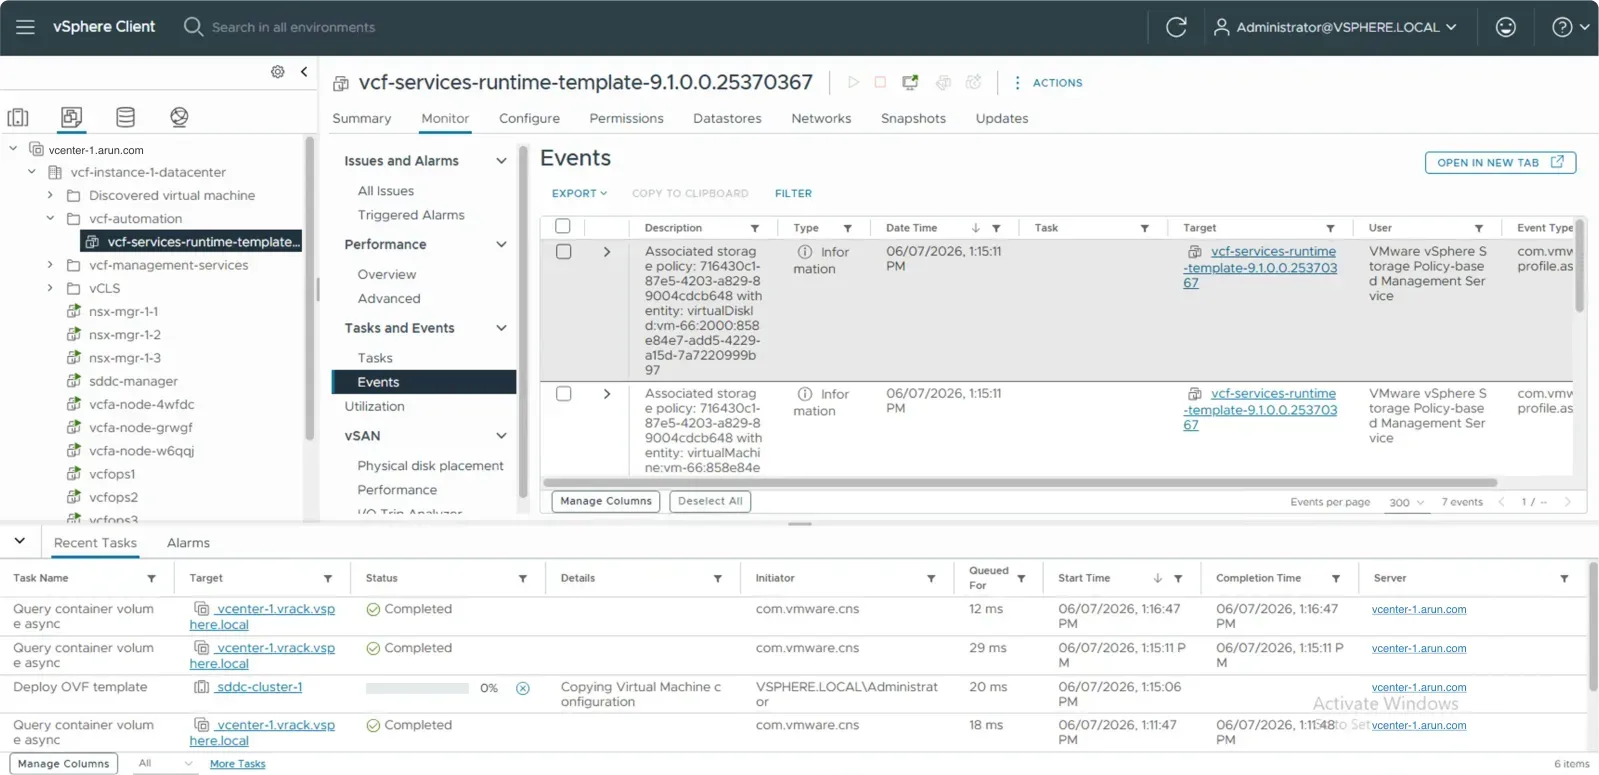Click the events table horizontal scrollbar
Screen dimensions: 1599x775
click(1019, 482)
